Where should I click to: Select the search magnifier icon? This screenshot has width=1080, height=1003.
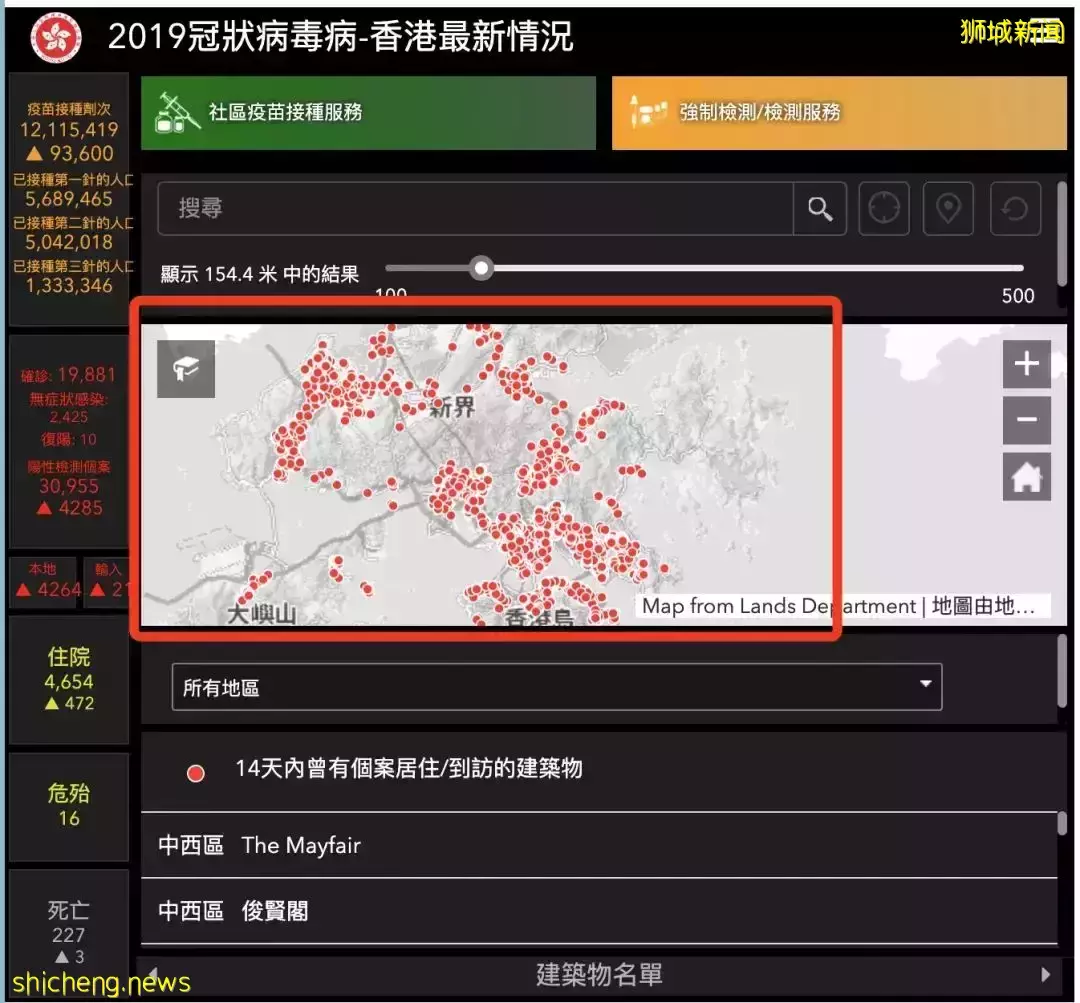pyautogui.click(x=820, y=208)
